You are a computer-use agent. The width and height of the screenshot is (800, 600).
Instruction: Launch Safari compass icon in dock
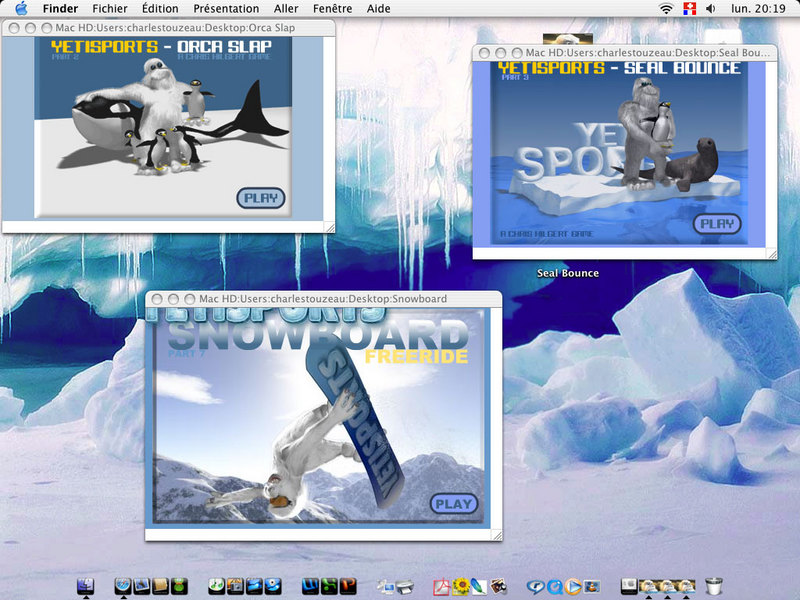click(123, 586)
